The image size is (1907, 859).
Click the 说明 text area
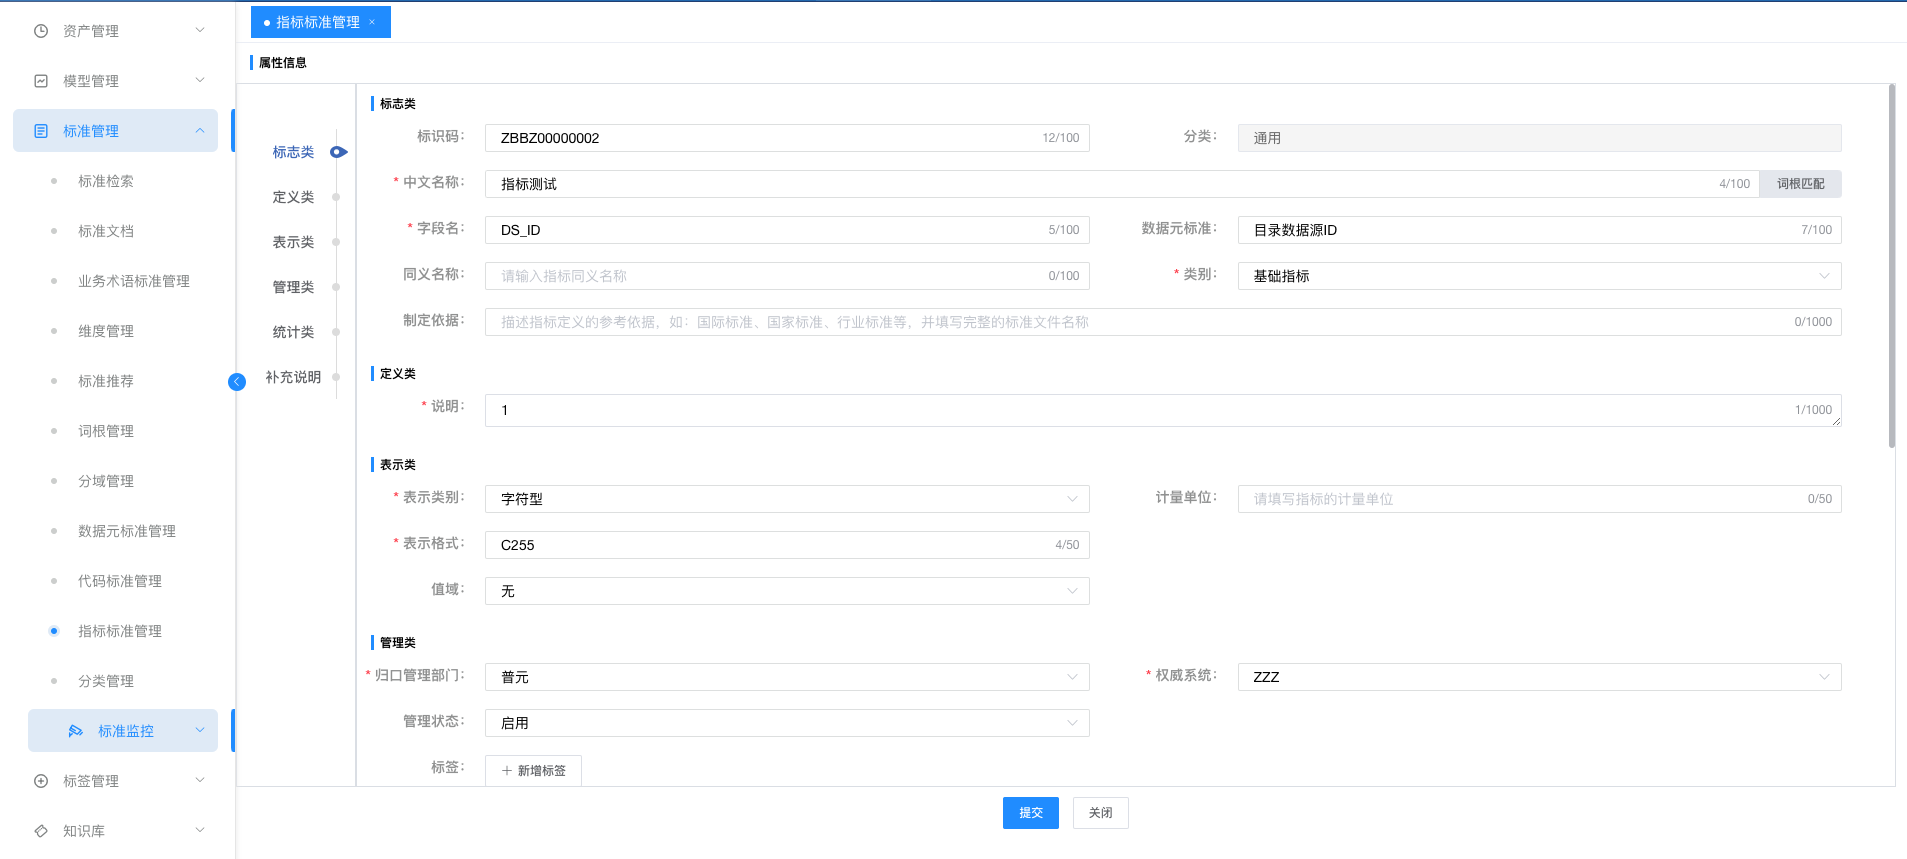point(1163,410)
